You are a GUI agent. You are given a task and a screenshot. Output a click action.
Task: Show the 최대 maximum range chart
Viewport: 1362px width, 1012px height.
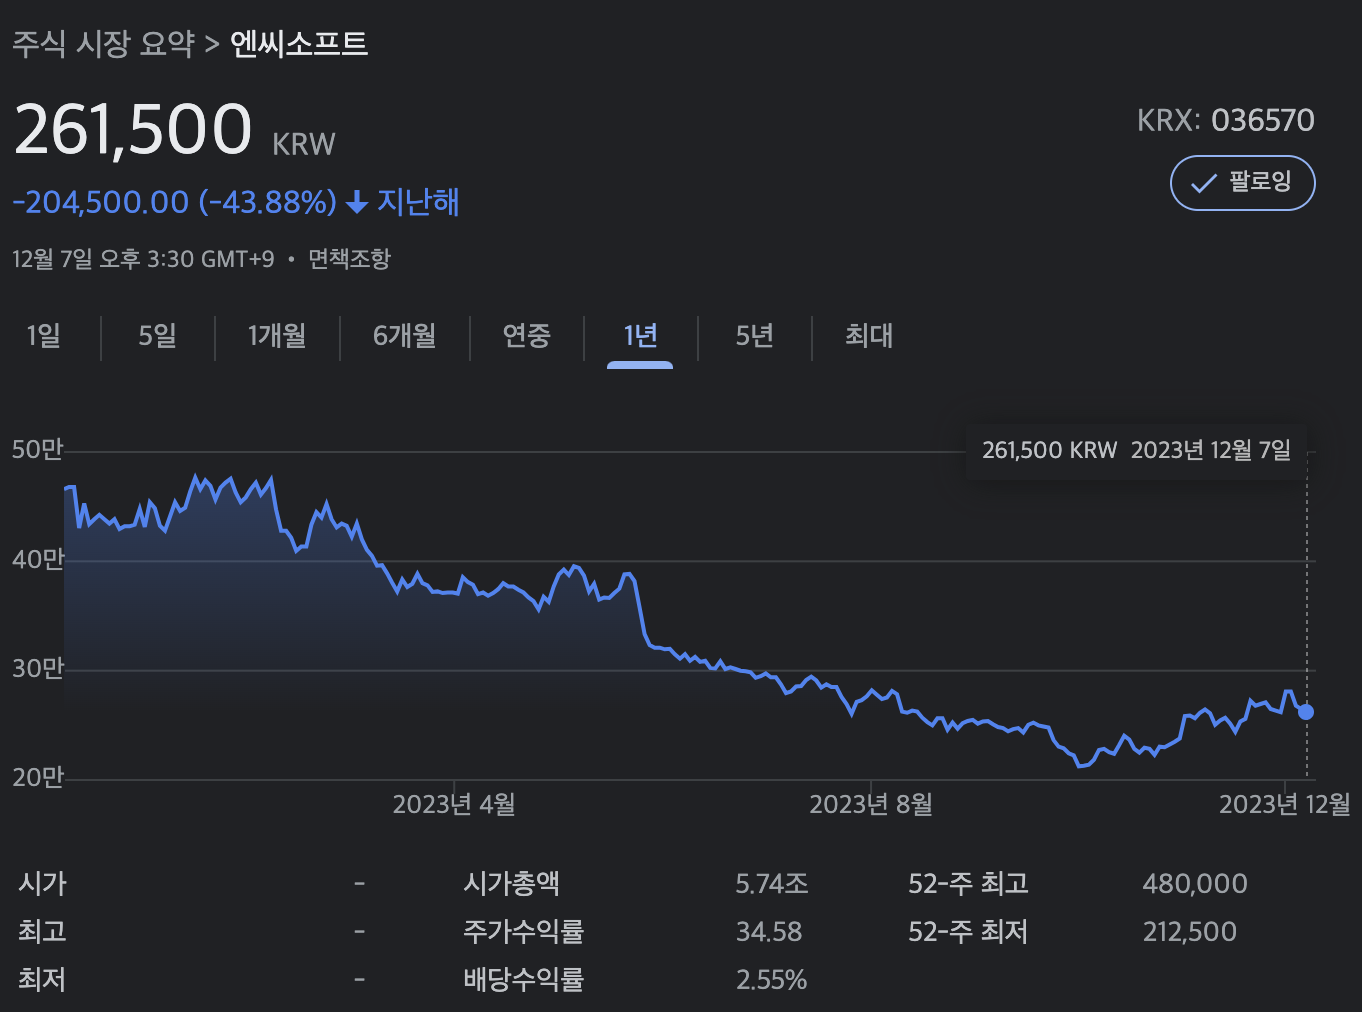(x=869, y=336)
